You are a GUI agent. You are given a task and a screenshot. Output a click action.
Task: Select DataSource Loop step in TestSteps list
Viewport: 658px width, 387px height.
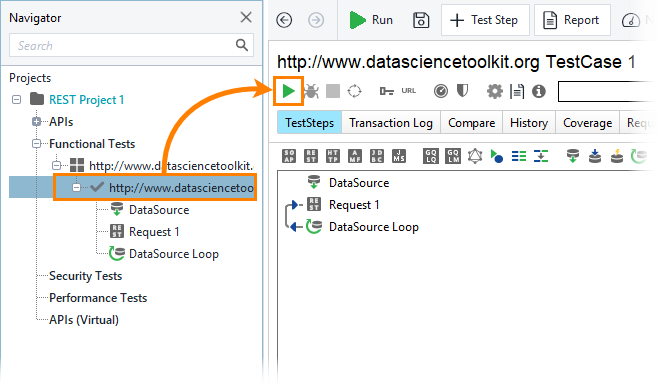click(373, 227)
